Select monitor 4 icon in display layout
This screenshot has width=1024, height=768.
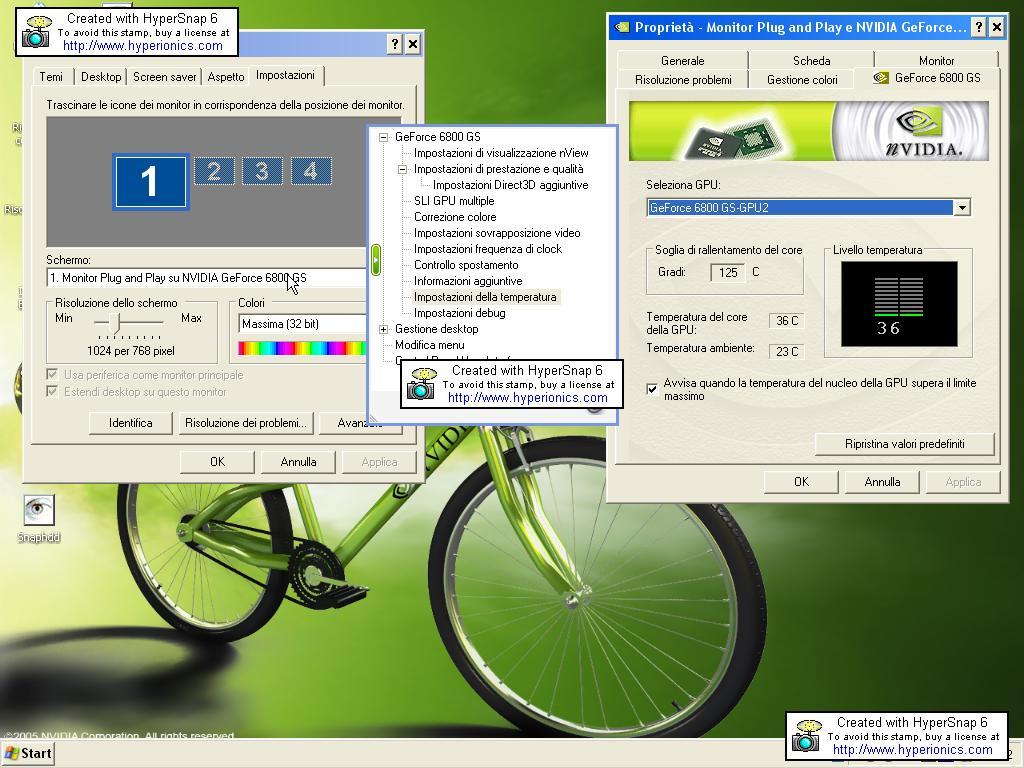pos(311,171)
